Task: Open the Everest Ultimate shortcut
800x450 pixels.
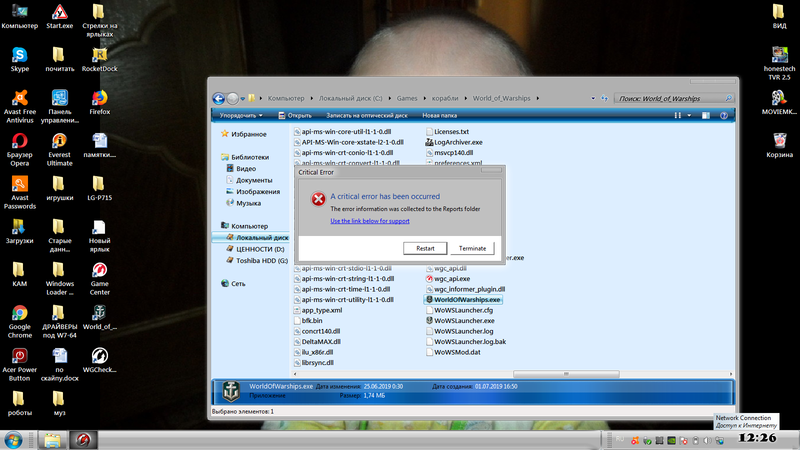Action: (60, 149)
